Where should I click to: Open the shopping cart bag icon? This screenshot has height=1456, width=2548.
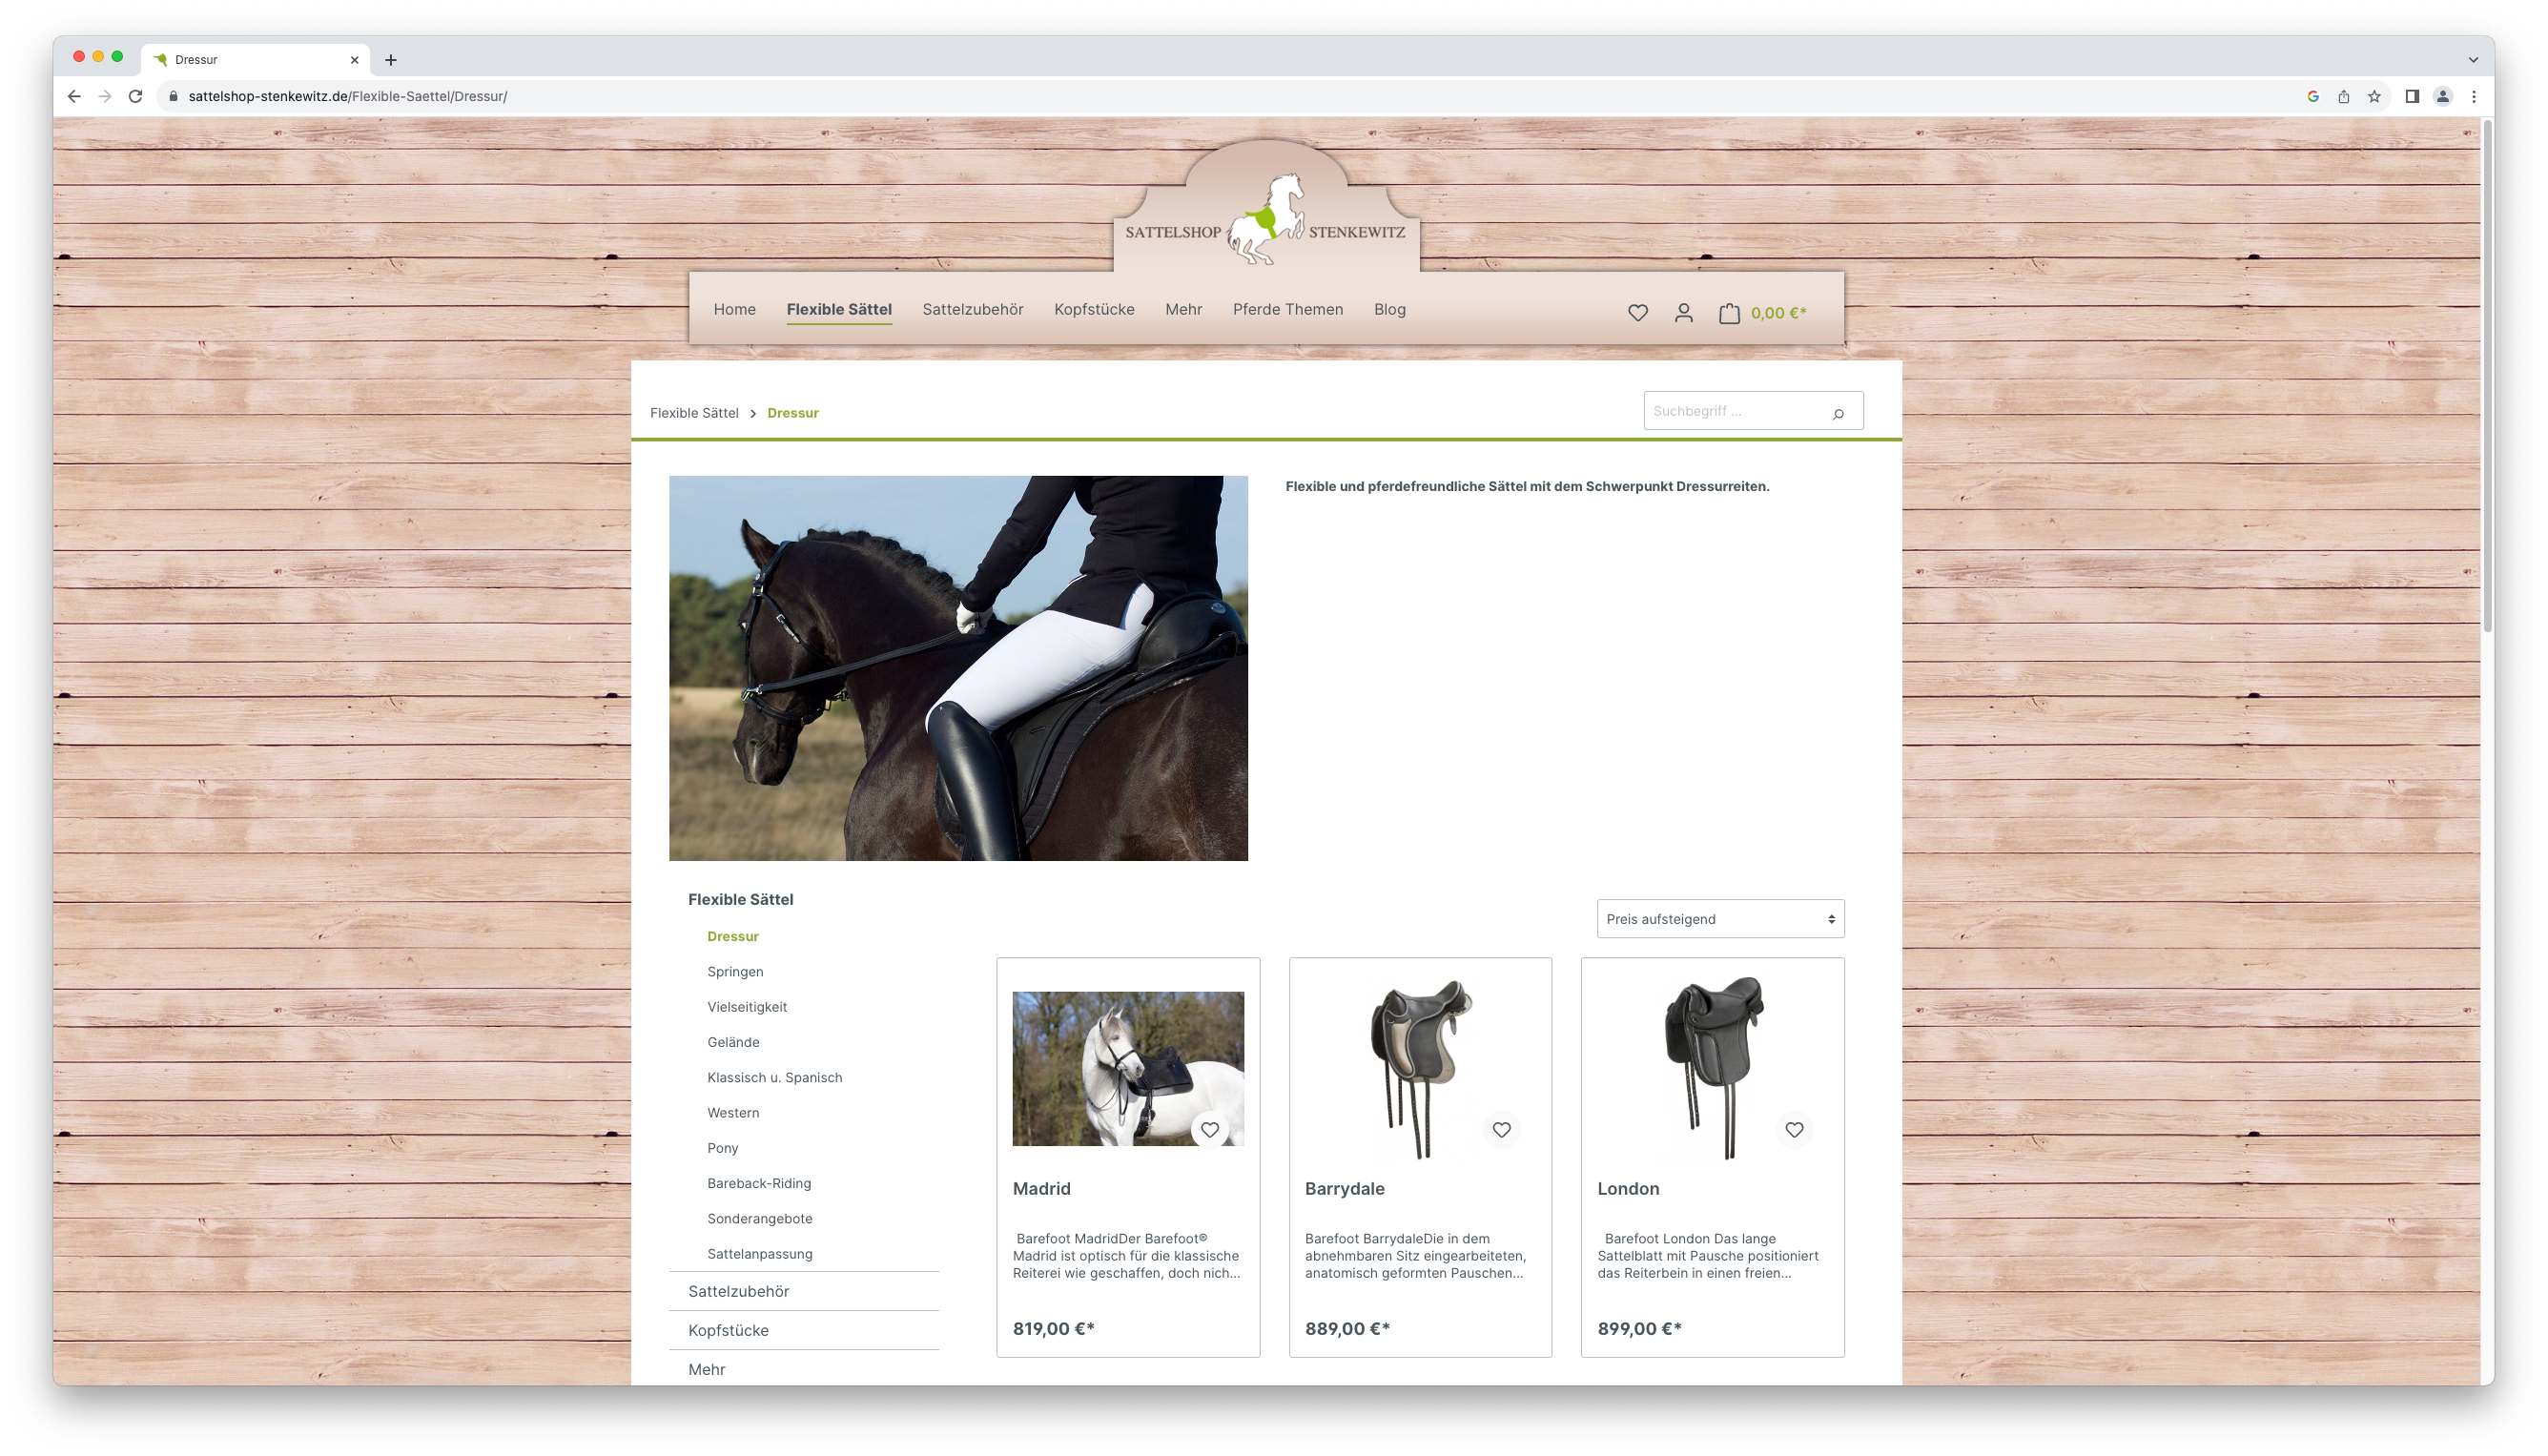click(x=1729, y=313)
